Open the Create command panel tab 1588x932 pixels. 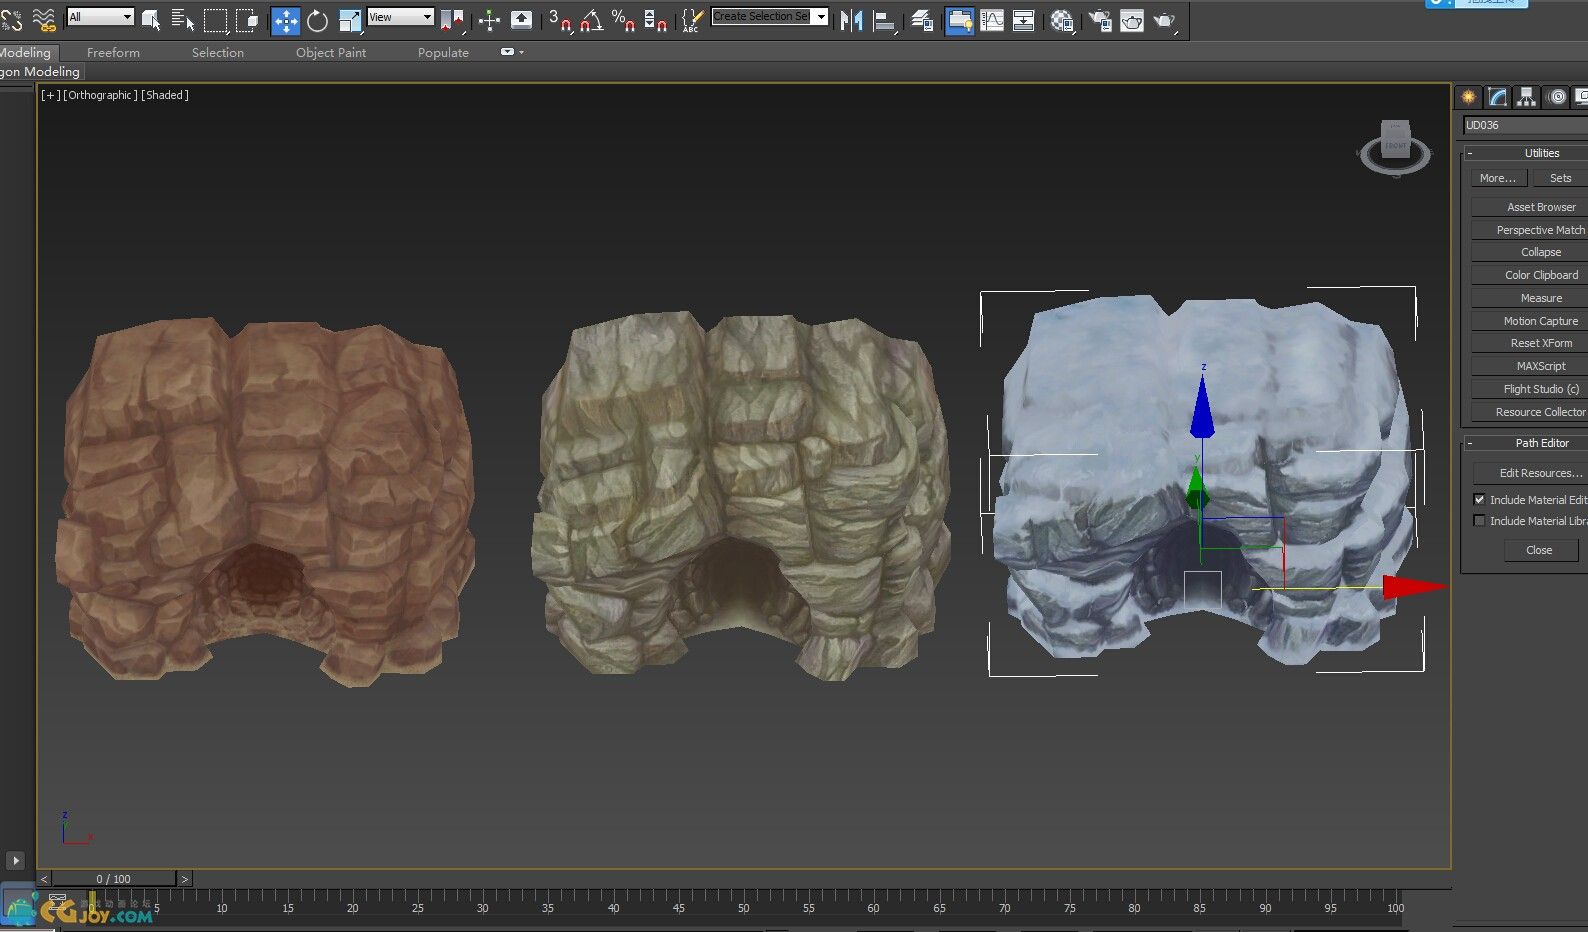[x=1468, y=97]
